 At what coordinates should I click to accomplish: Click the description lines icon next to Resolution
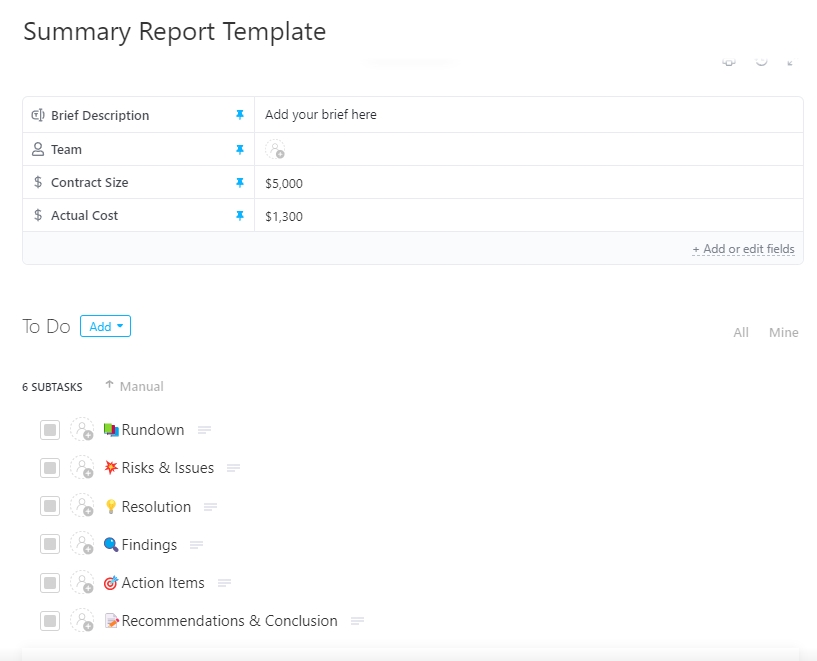pyautogui.click(x=210, y=507)
